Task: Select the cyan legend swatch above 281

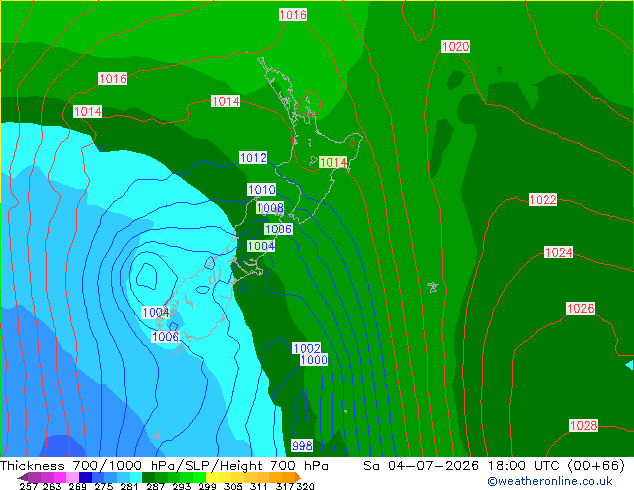Action: (x=136, y=477)
